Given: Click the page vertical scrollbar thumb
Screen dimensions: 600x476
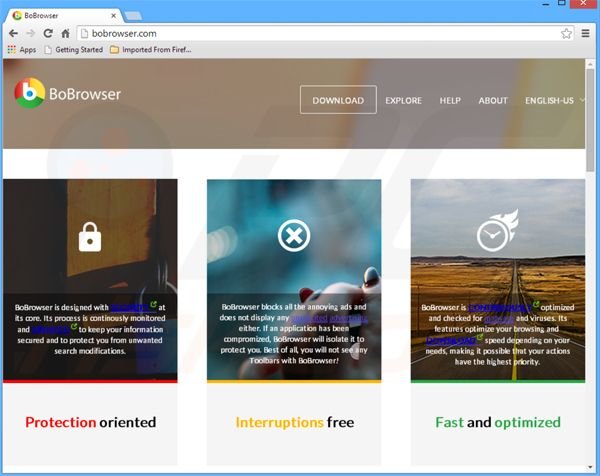Looking at the screenshot, I should pos(590,121).
